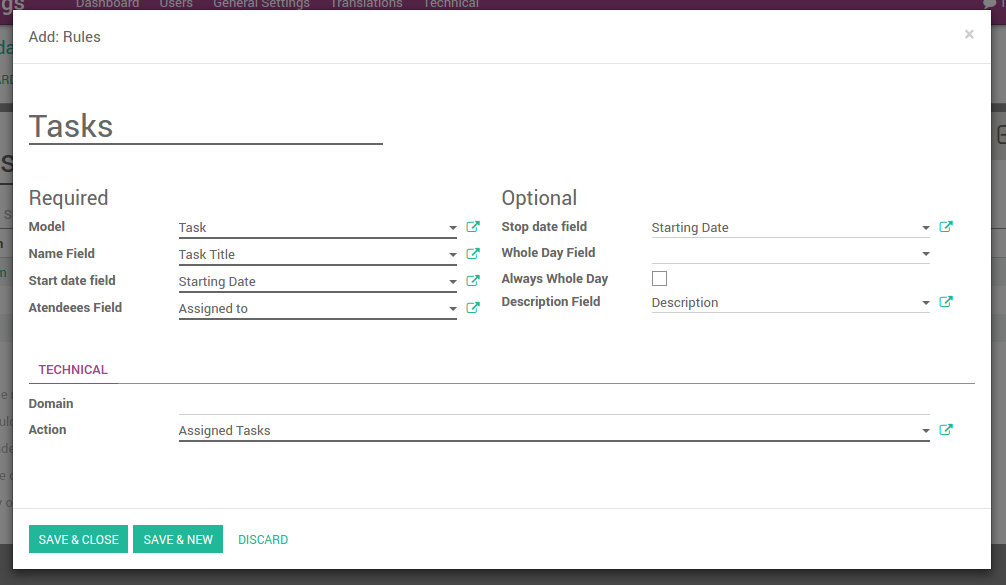Screen dimensions: 1006x585
Task: Expand the Whole Day Field dropdown
Action: click(925, 254)
